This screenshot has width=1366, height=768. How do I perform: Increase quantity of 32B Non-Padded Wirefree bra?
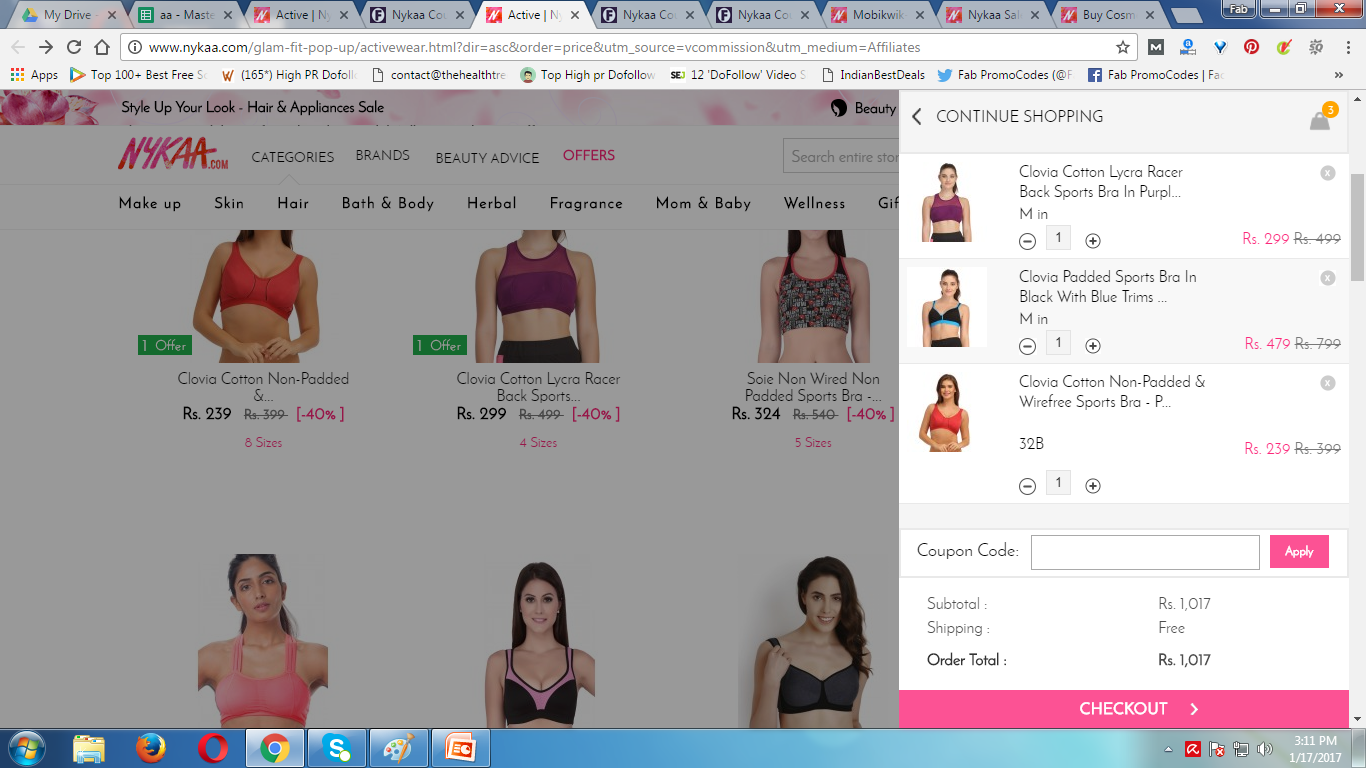(1093, 486)
